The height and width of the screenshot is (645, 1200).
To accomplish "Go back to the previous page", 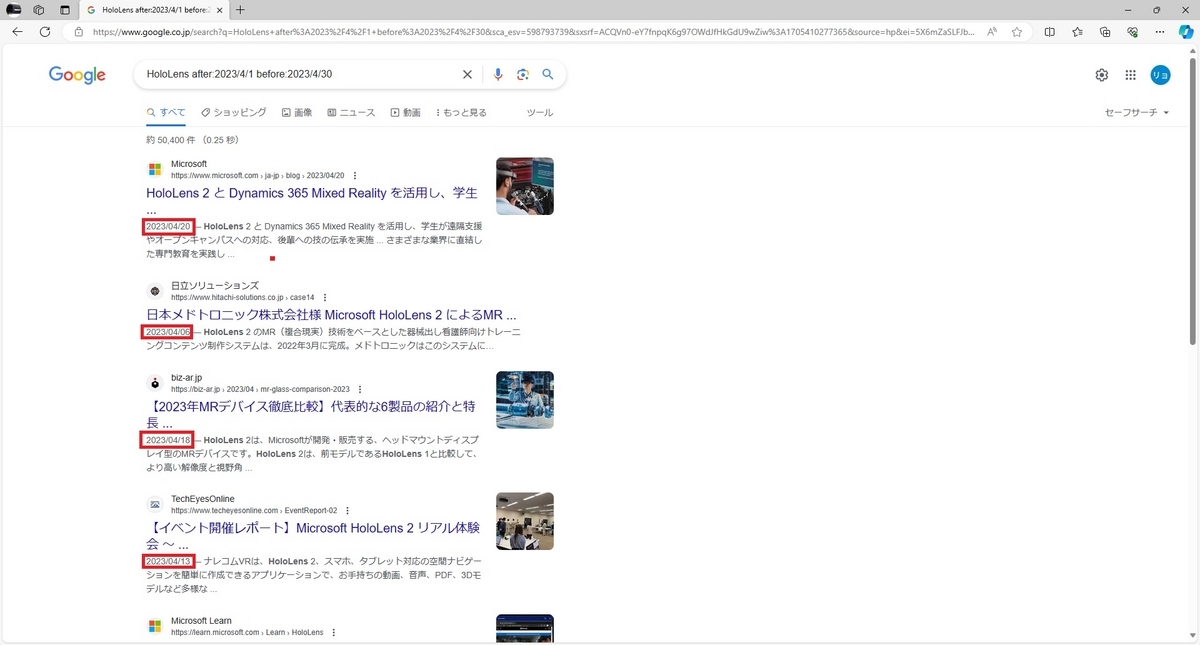I will pyautogui.click(x=17, y=32).
